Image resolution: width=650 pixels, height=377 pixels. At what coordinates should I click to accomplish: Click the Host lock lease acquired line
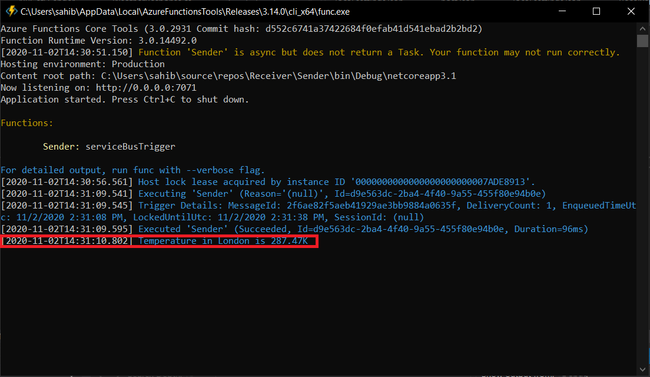268,182
